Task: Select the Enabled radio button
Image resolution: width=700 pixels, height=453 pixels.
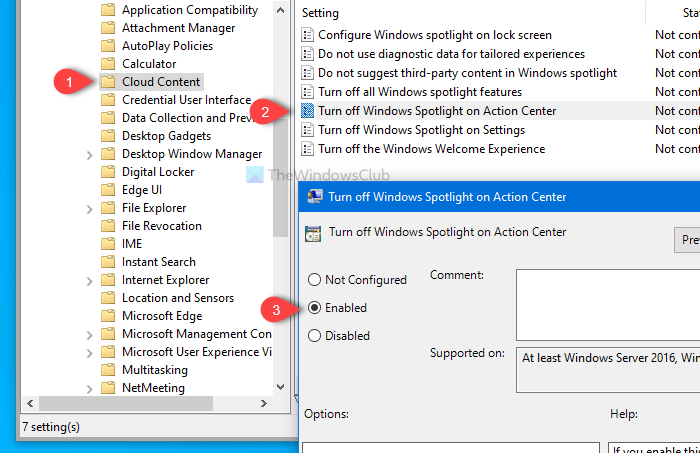Action: tap(316, 308)
